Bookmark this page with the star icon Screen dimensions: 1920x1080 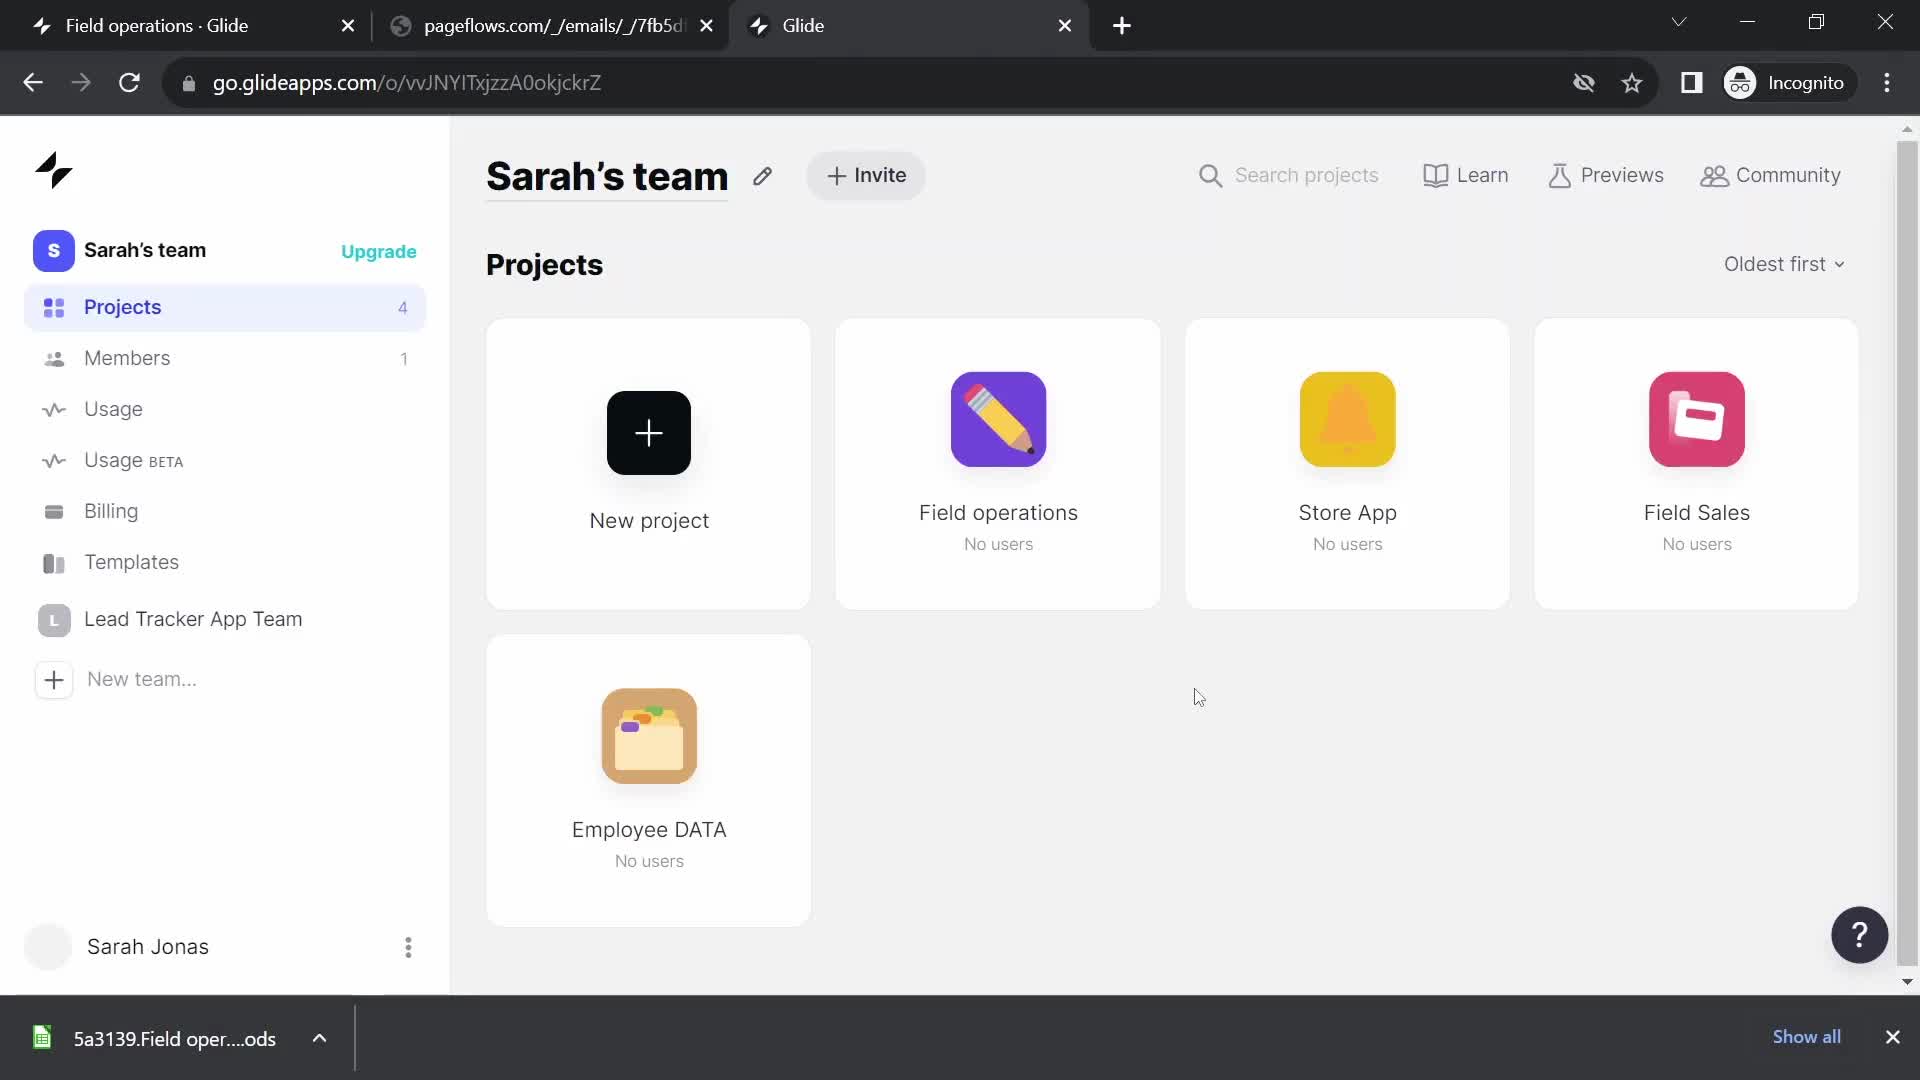coord(1632,83)
